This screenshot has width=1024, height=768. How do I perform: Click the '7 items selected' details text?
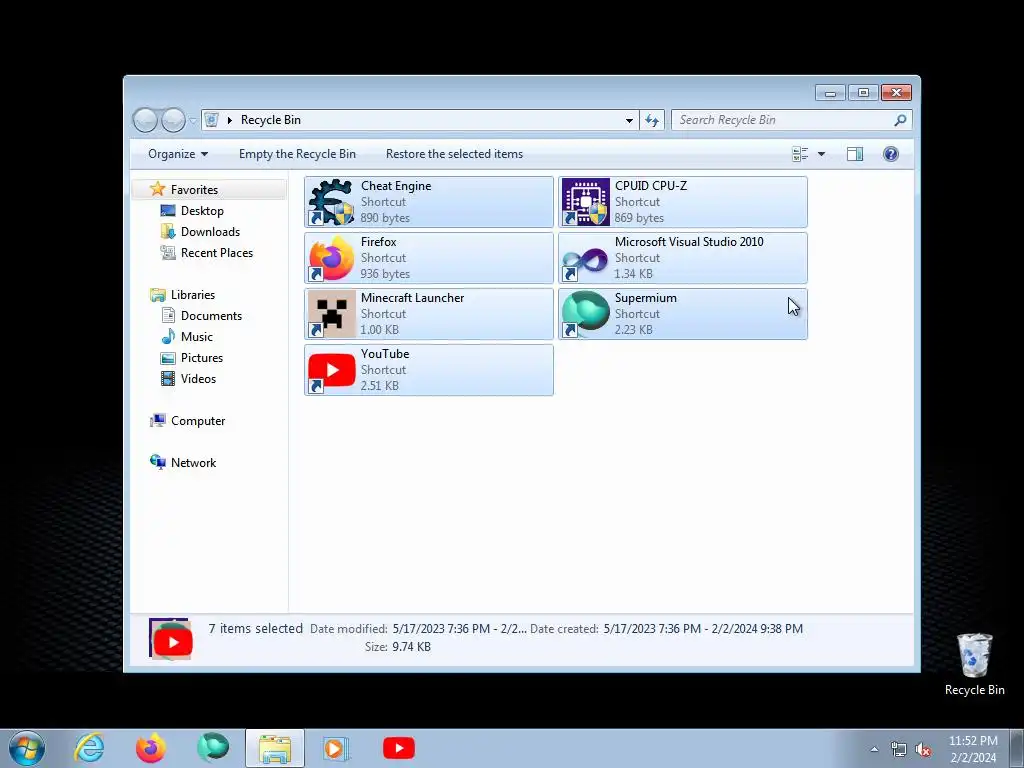[x=255, y=628]
